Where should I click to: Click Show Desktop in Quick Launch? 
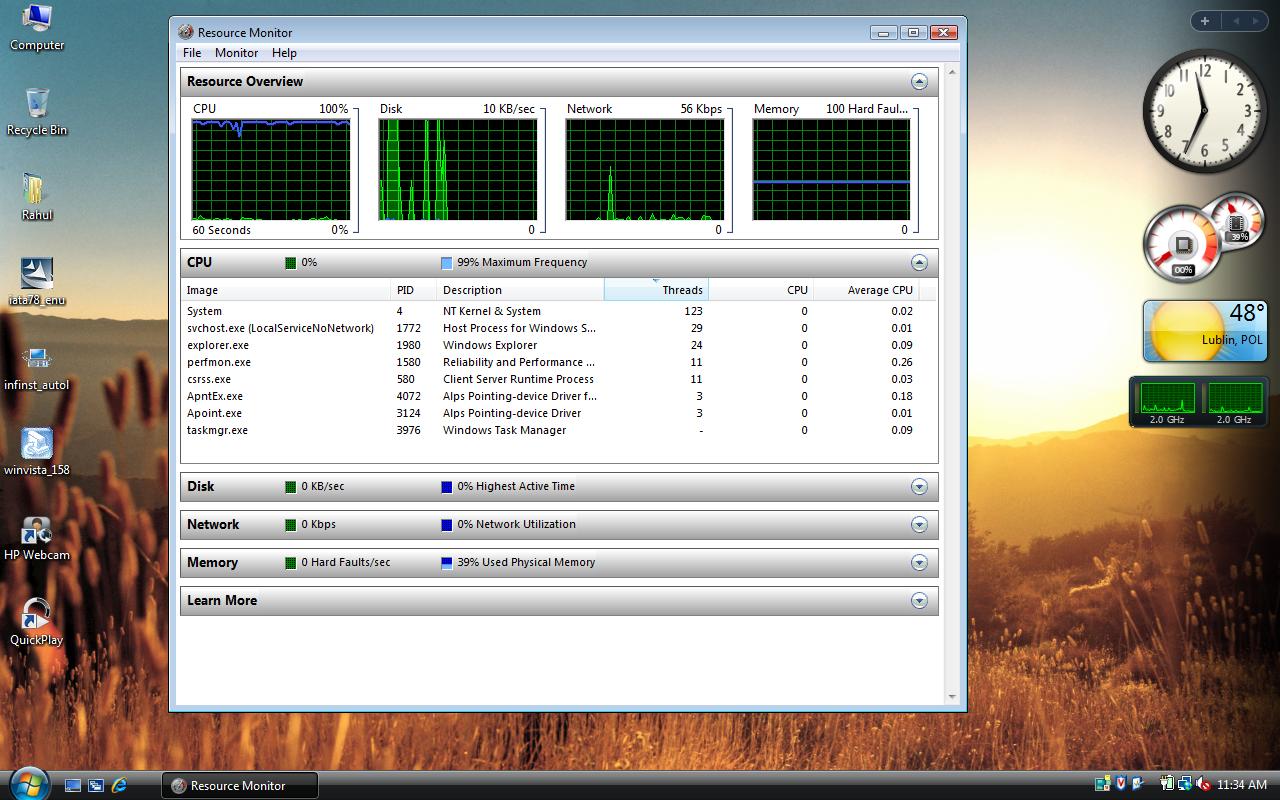pos(73,786)
